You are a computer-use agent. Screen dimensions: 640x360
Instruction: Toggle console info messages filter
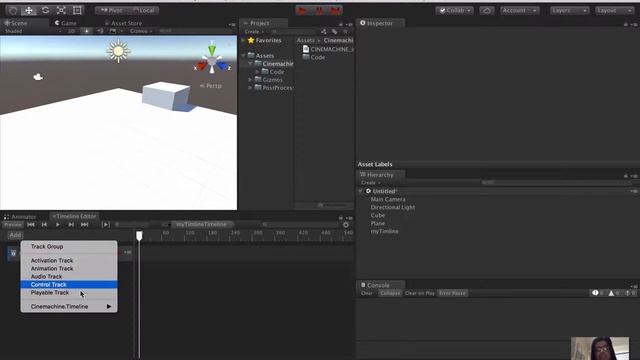tap(598, 293)
